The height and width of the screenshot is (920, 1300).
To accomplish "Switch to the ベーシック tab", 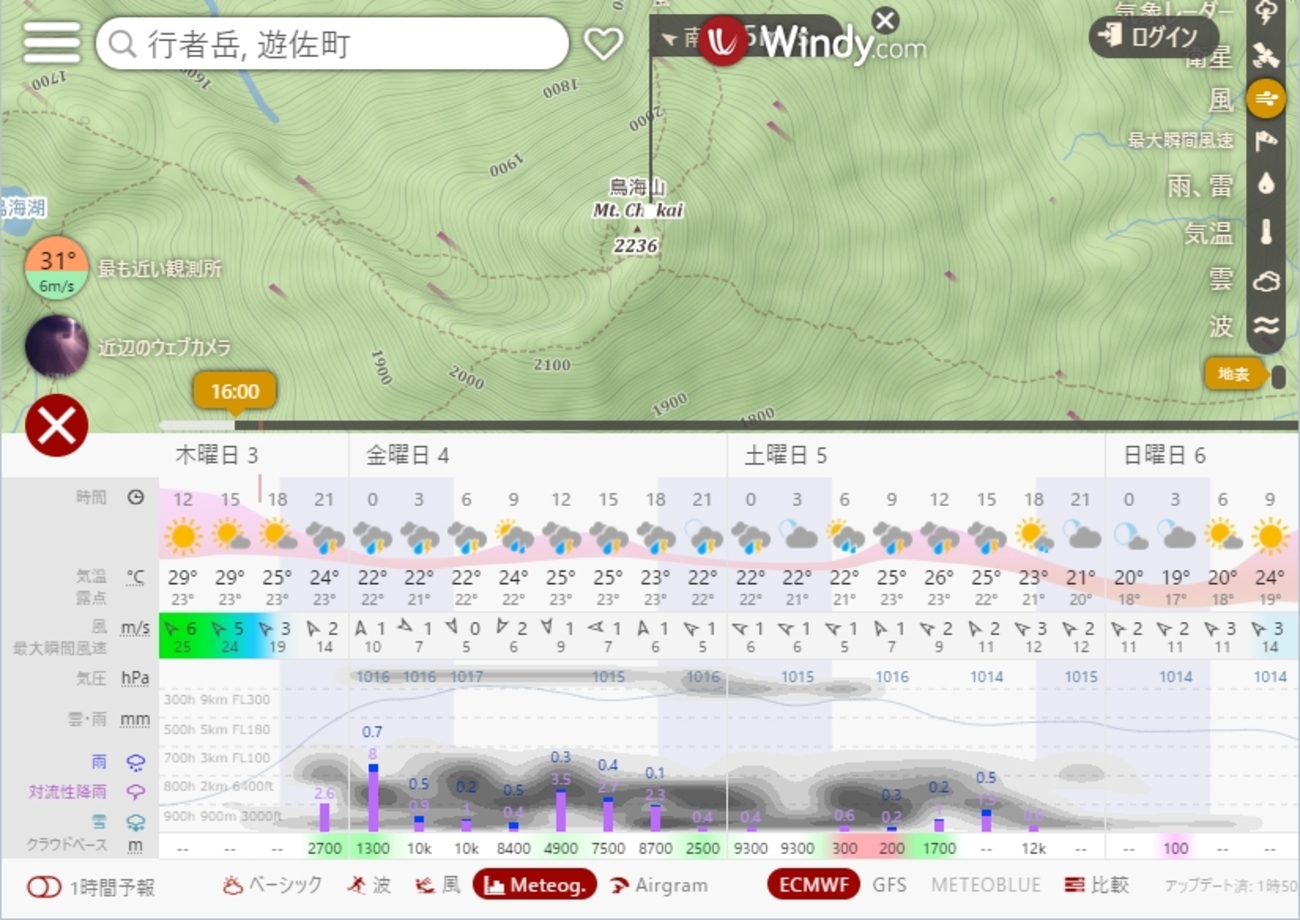I will point(272,885).
